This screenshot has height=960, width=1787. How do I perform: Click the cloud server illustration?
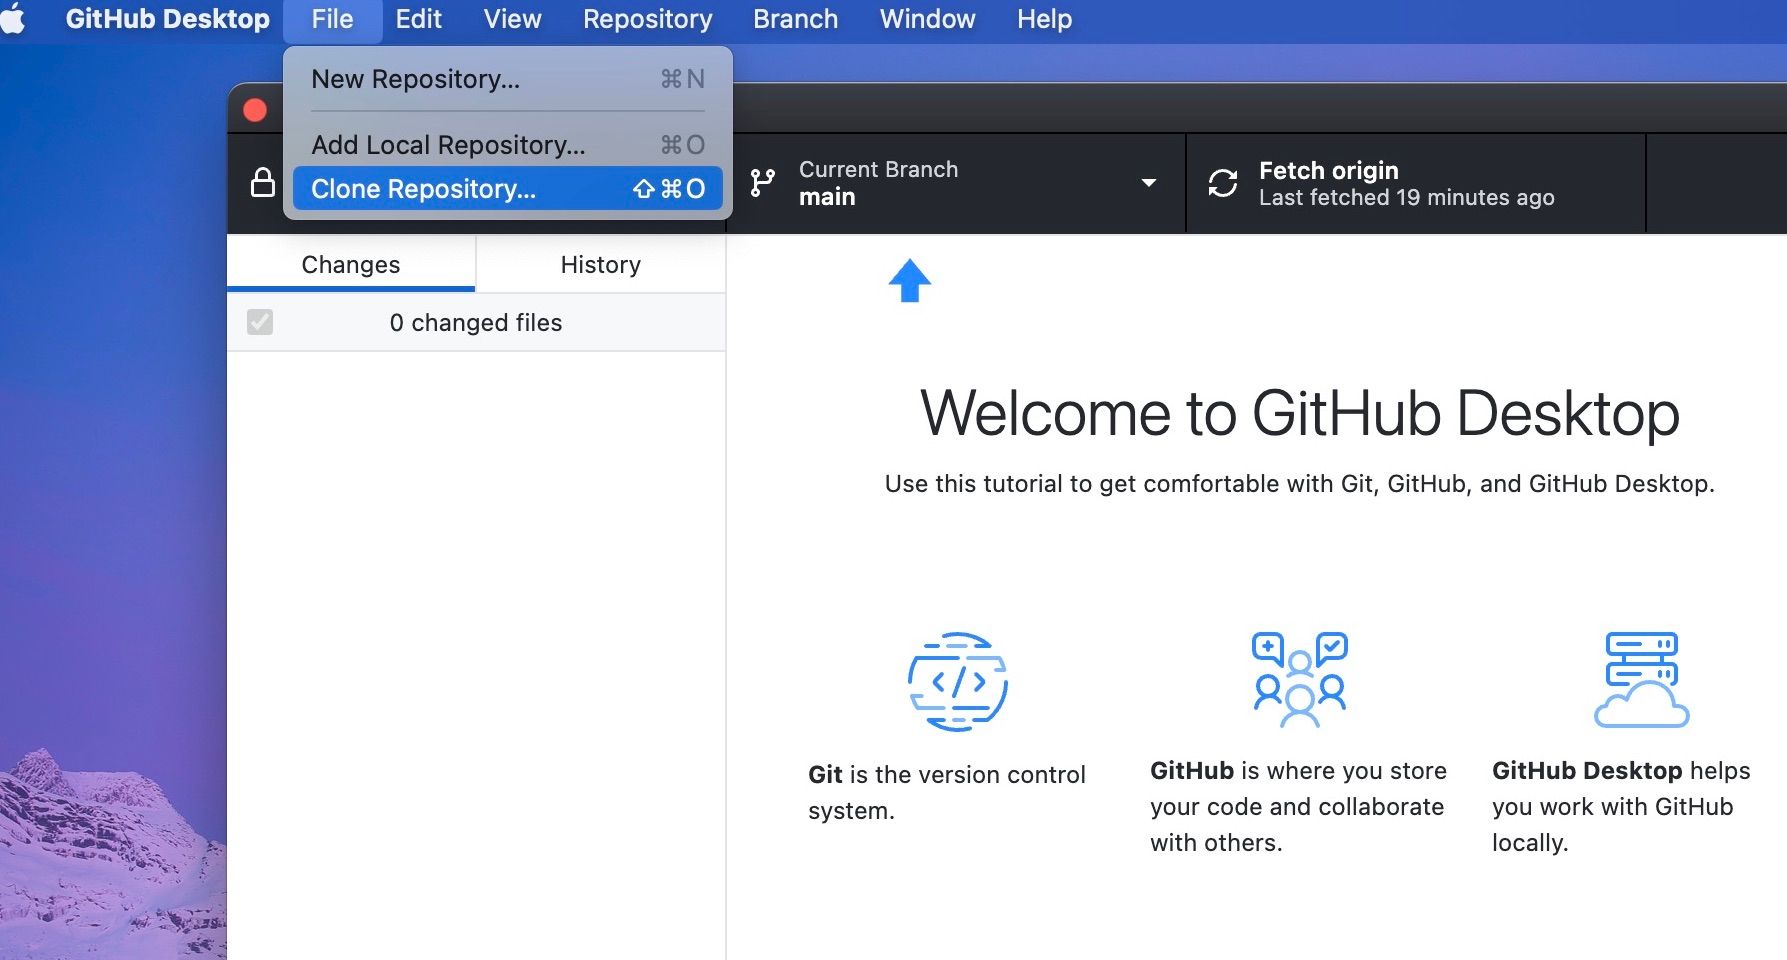1641,679
